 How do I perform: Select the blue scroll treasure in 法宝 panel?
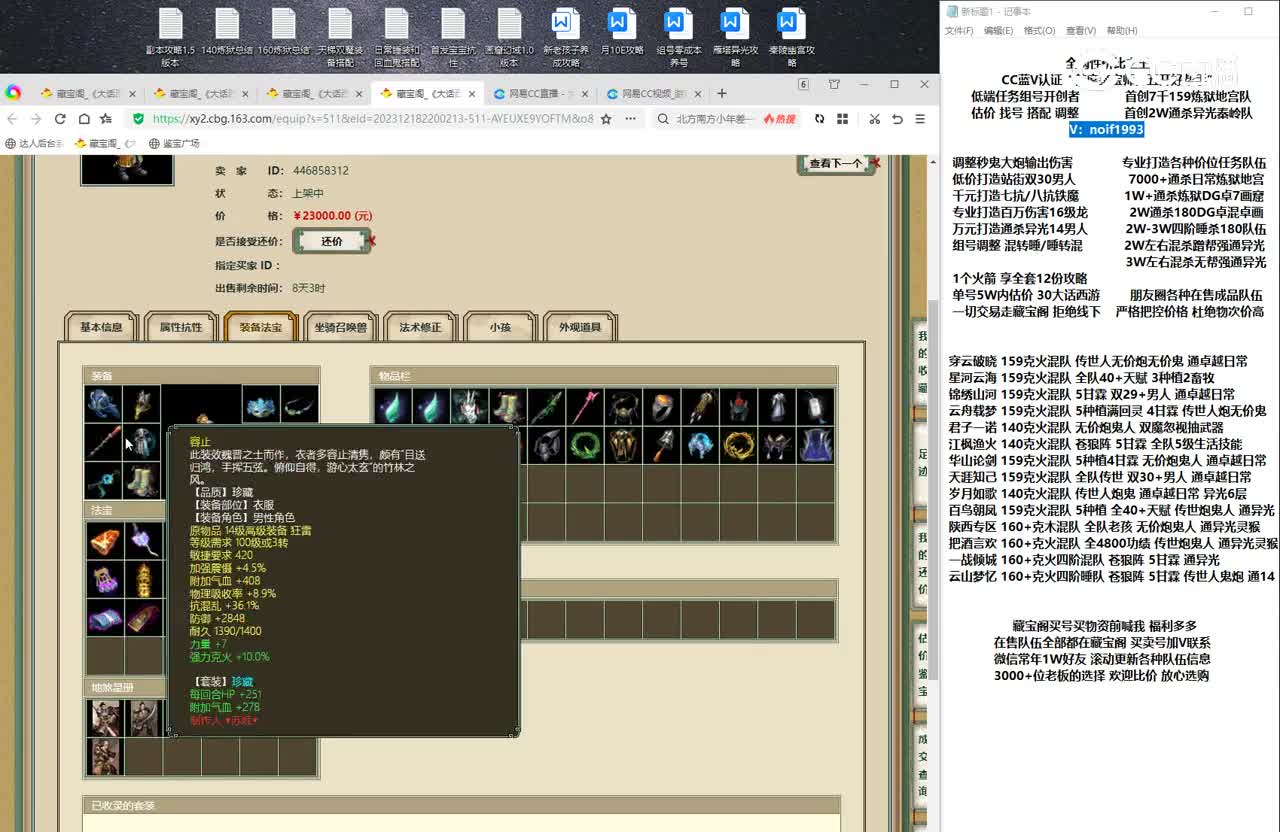105,617
